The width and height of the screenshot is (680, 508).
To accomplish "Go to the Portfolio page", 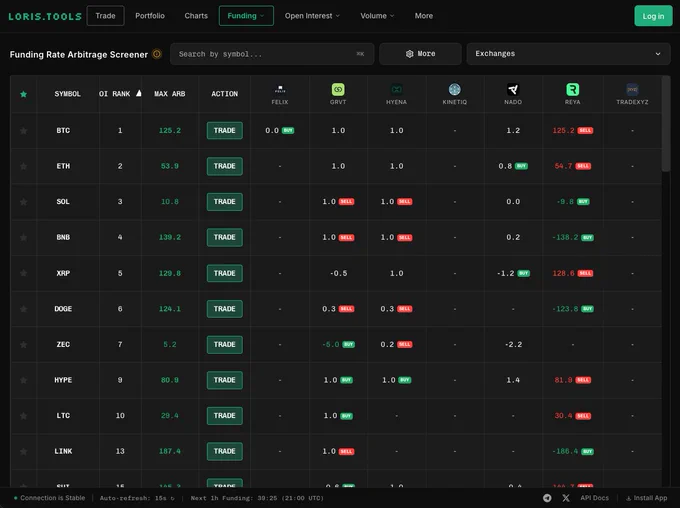I will (x=150, y=16).
